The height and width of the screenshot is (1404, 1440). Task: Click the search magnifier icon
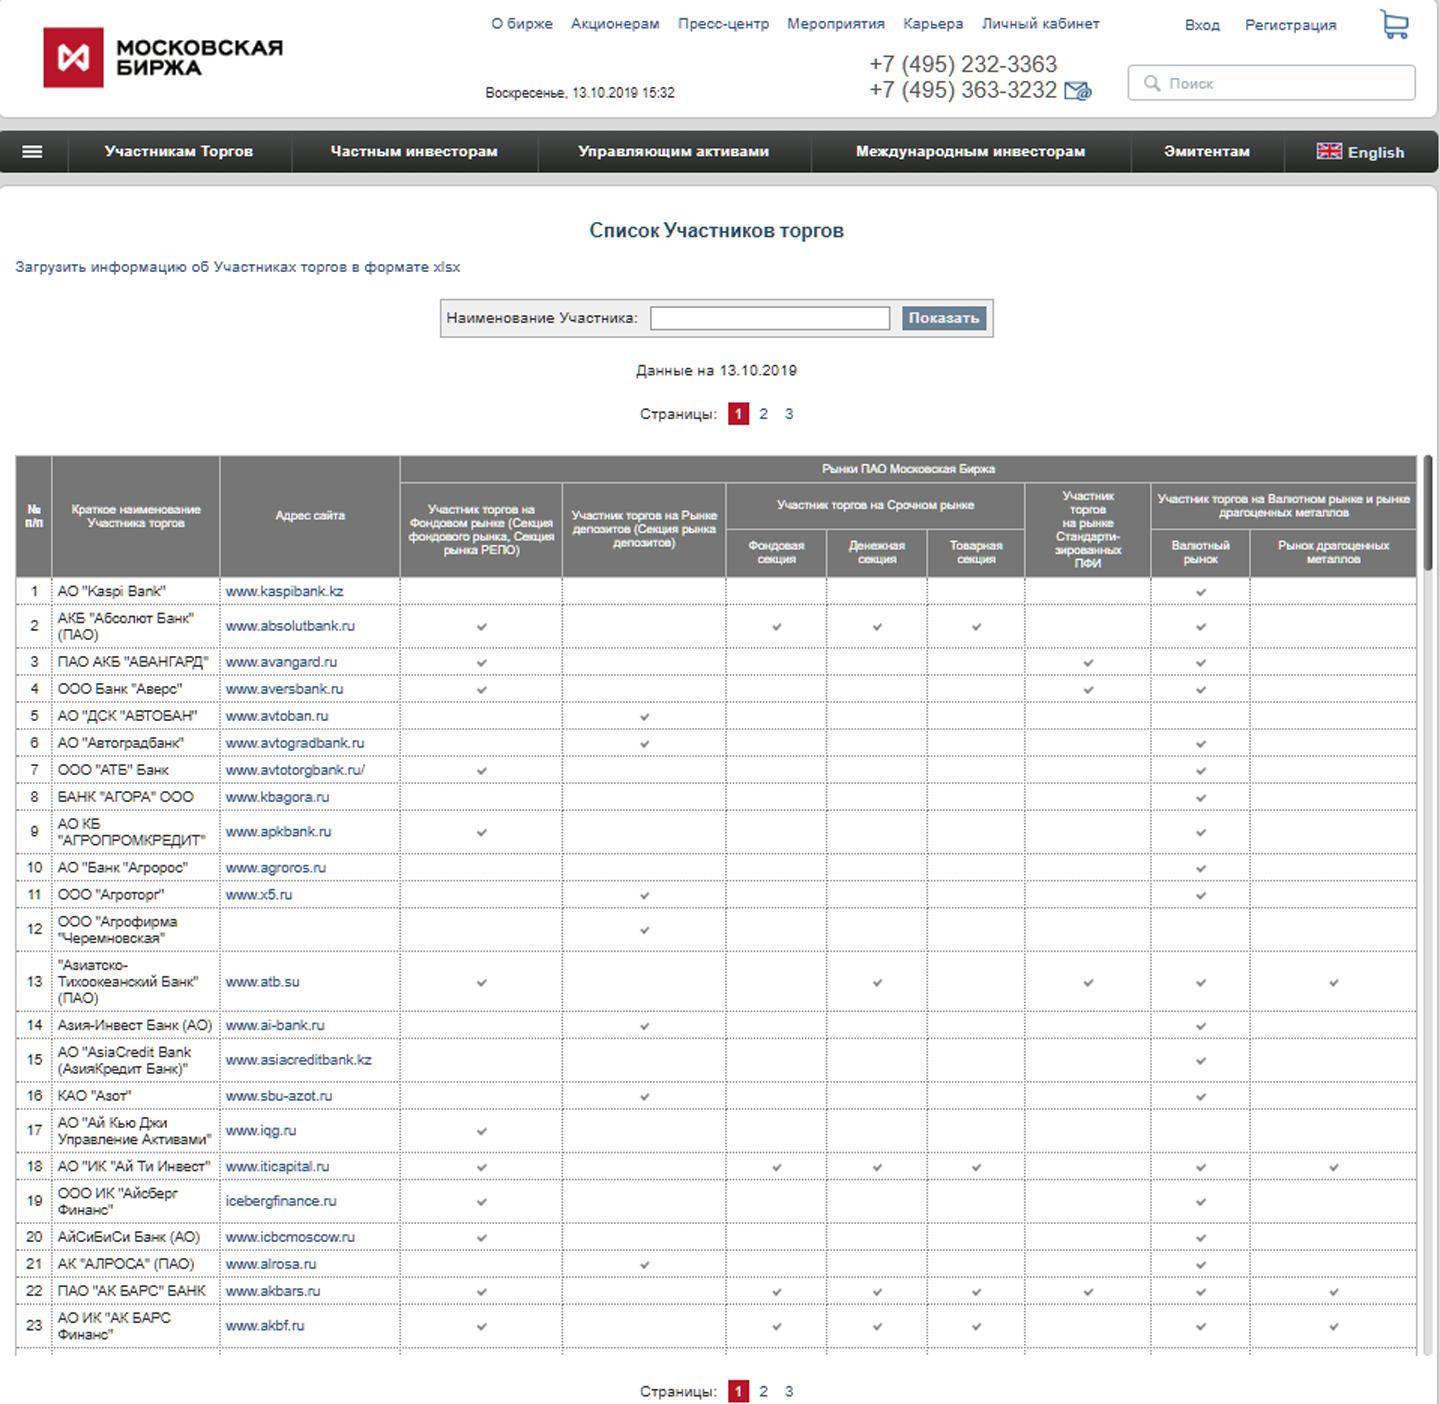pos(1152,83)
